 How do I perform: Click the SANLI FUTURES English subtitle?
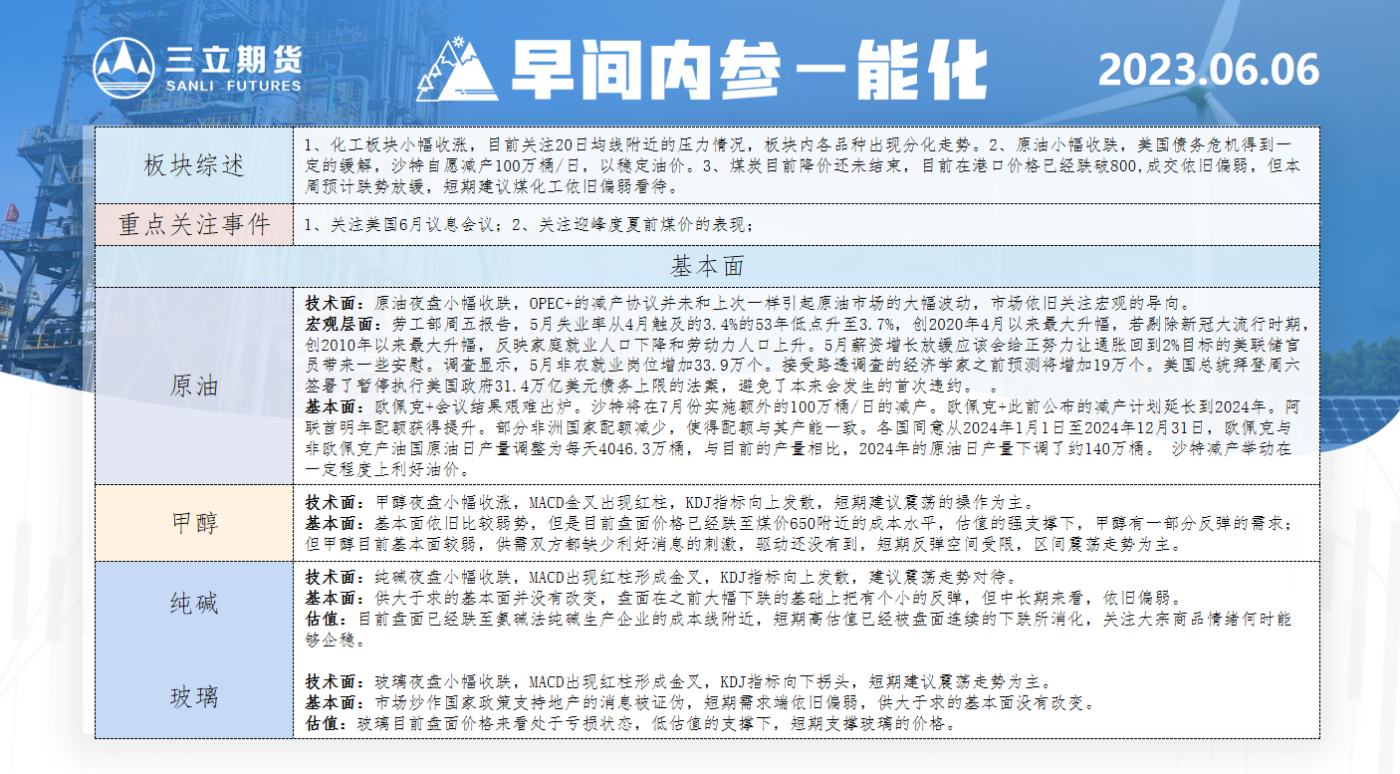pyautogui.click(x=232, y=86)
